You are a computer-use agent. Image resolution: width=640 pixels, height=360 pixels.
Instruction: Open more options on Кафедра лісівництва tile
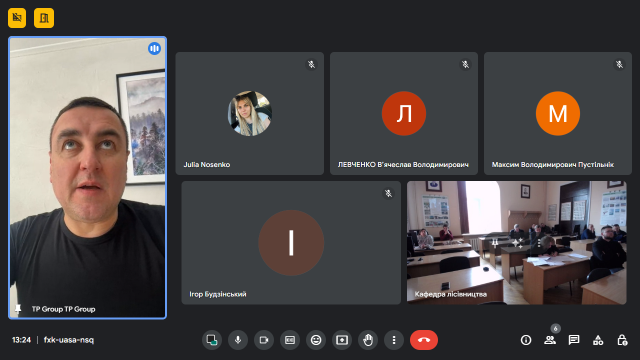[x=539, y=243]
